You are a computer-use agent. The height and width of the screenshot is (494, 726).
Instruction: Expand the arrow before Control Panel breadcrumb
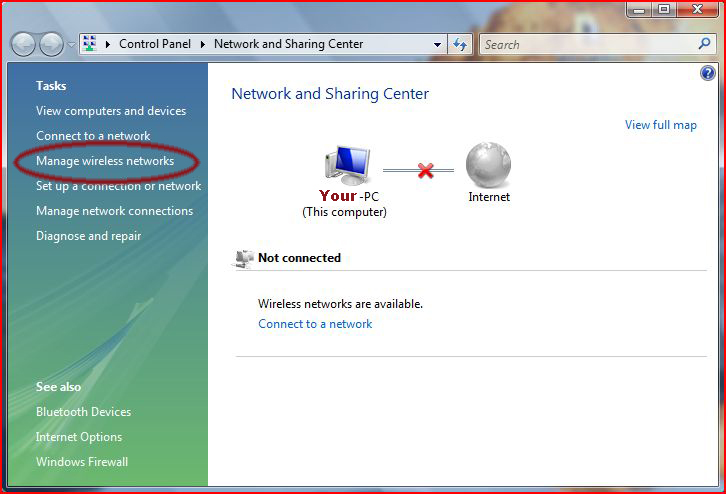[x=108, y=44]
